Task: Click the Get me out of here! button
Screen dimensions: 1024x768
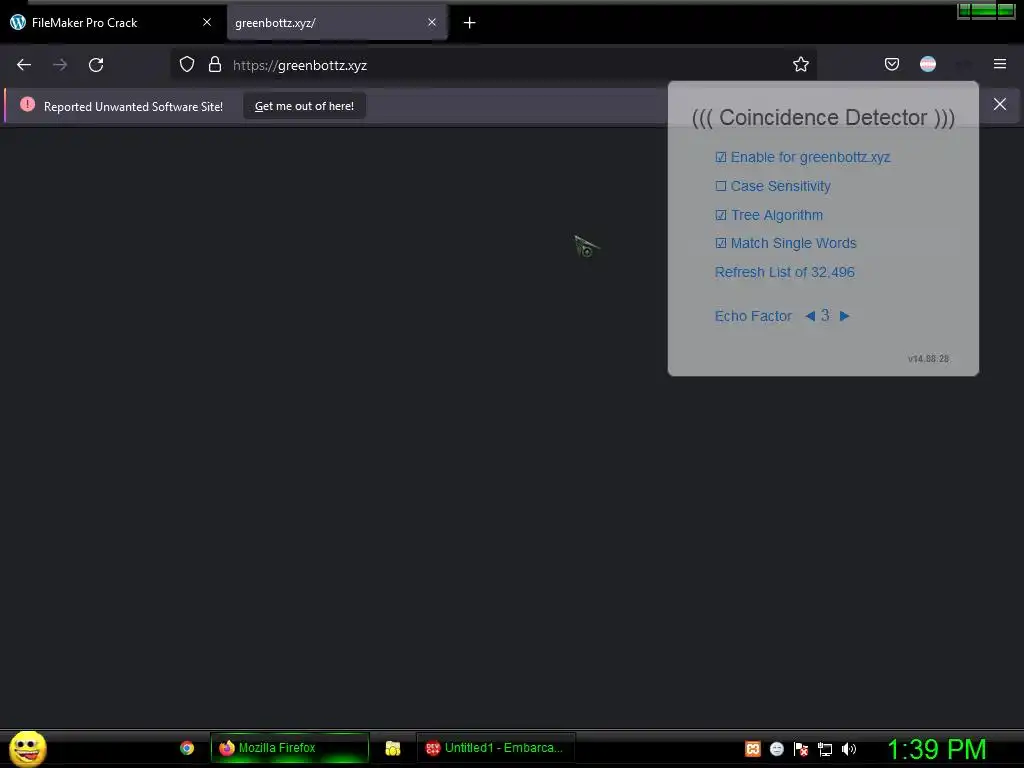Action: click(x=304, y=106)
